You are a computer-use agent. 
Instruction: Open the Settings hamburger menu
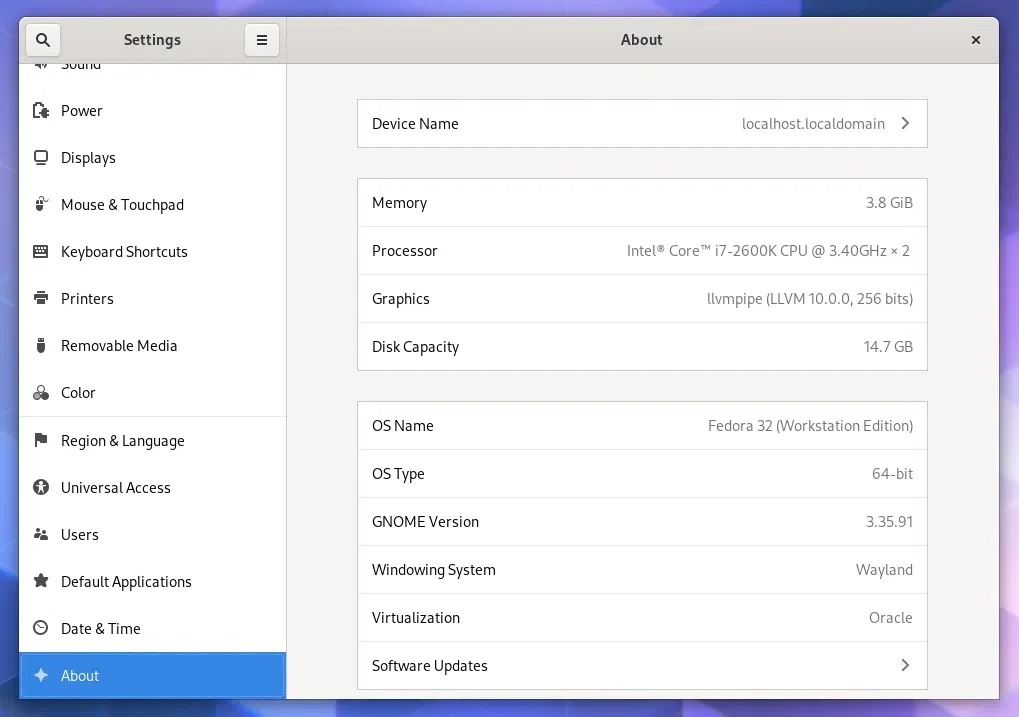[262, 40]
